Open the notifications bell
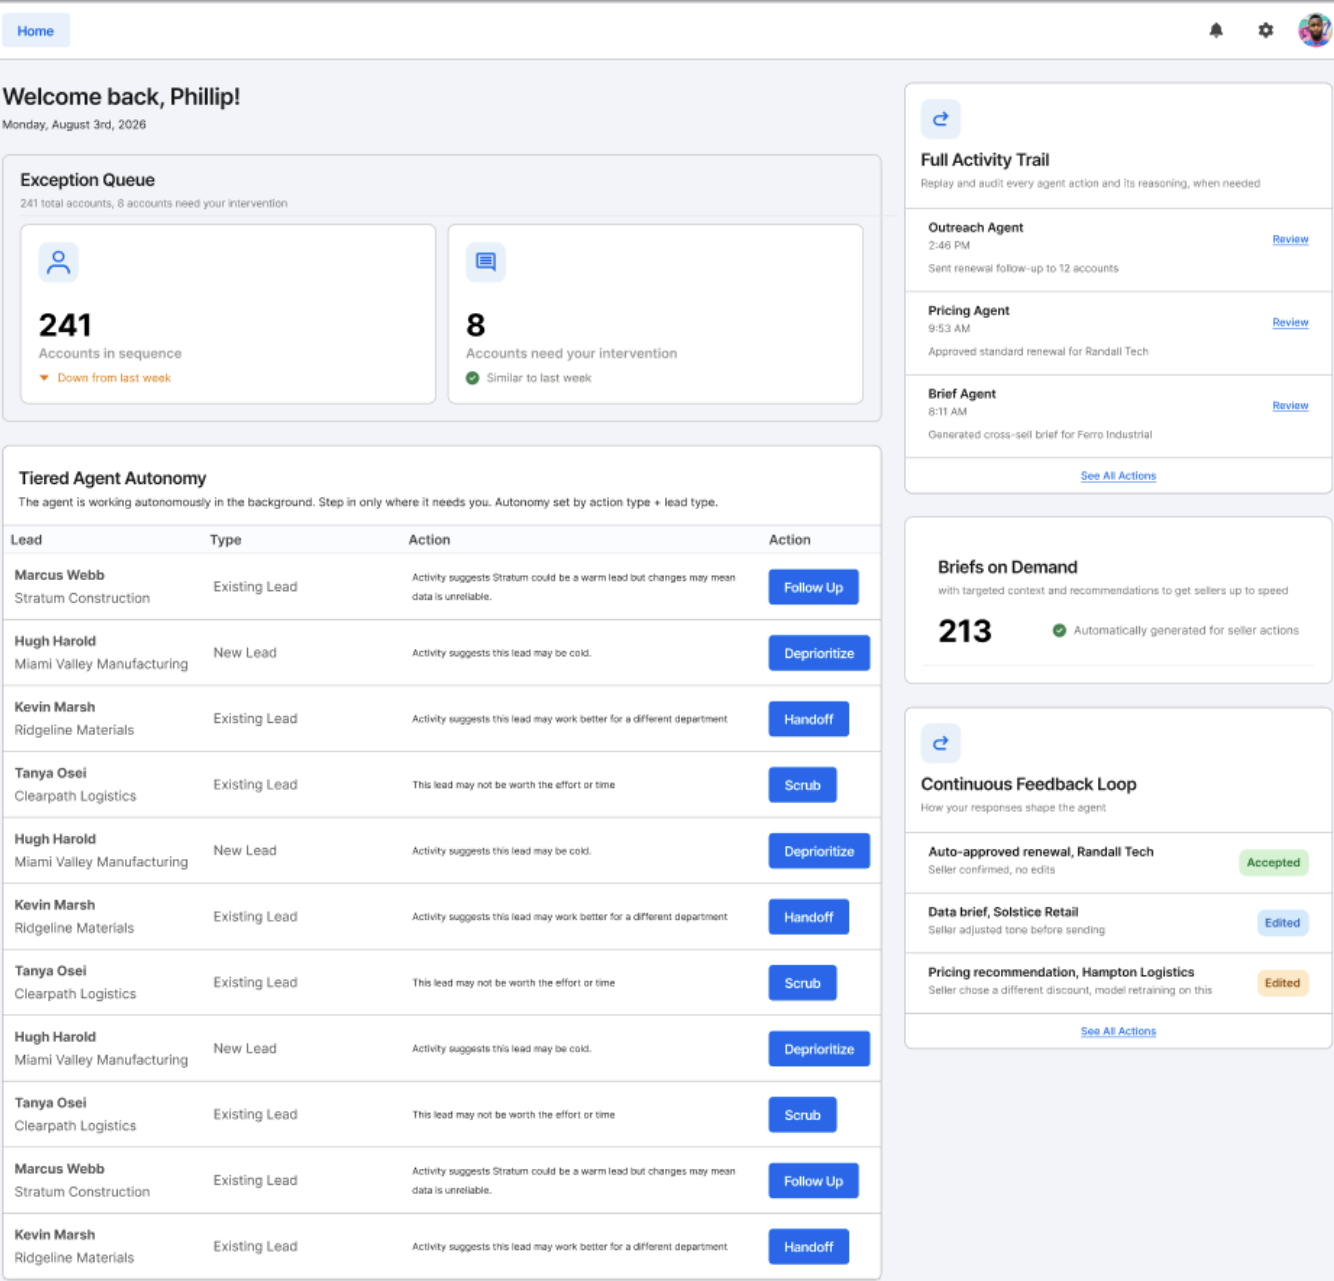 tap(1216, 31)
